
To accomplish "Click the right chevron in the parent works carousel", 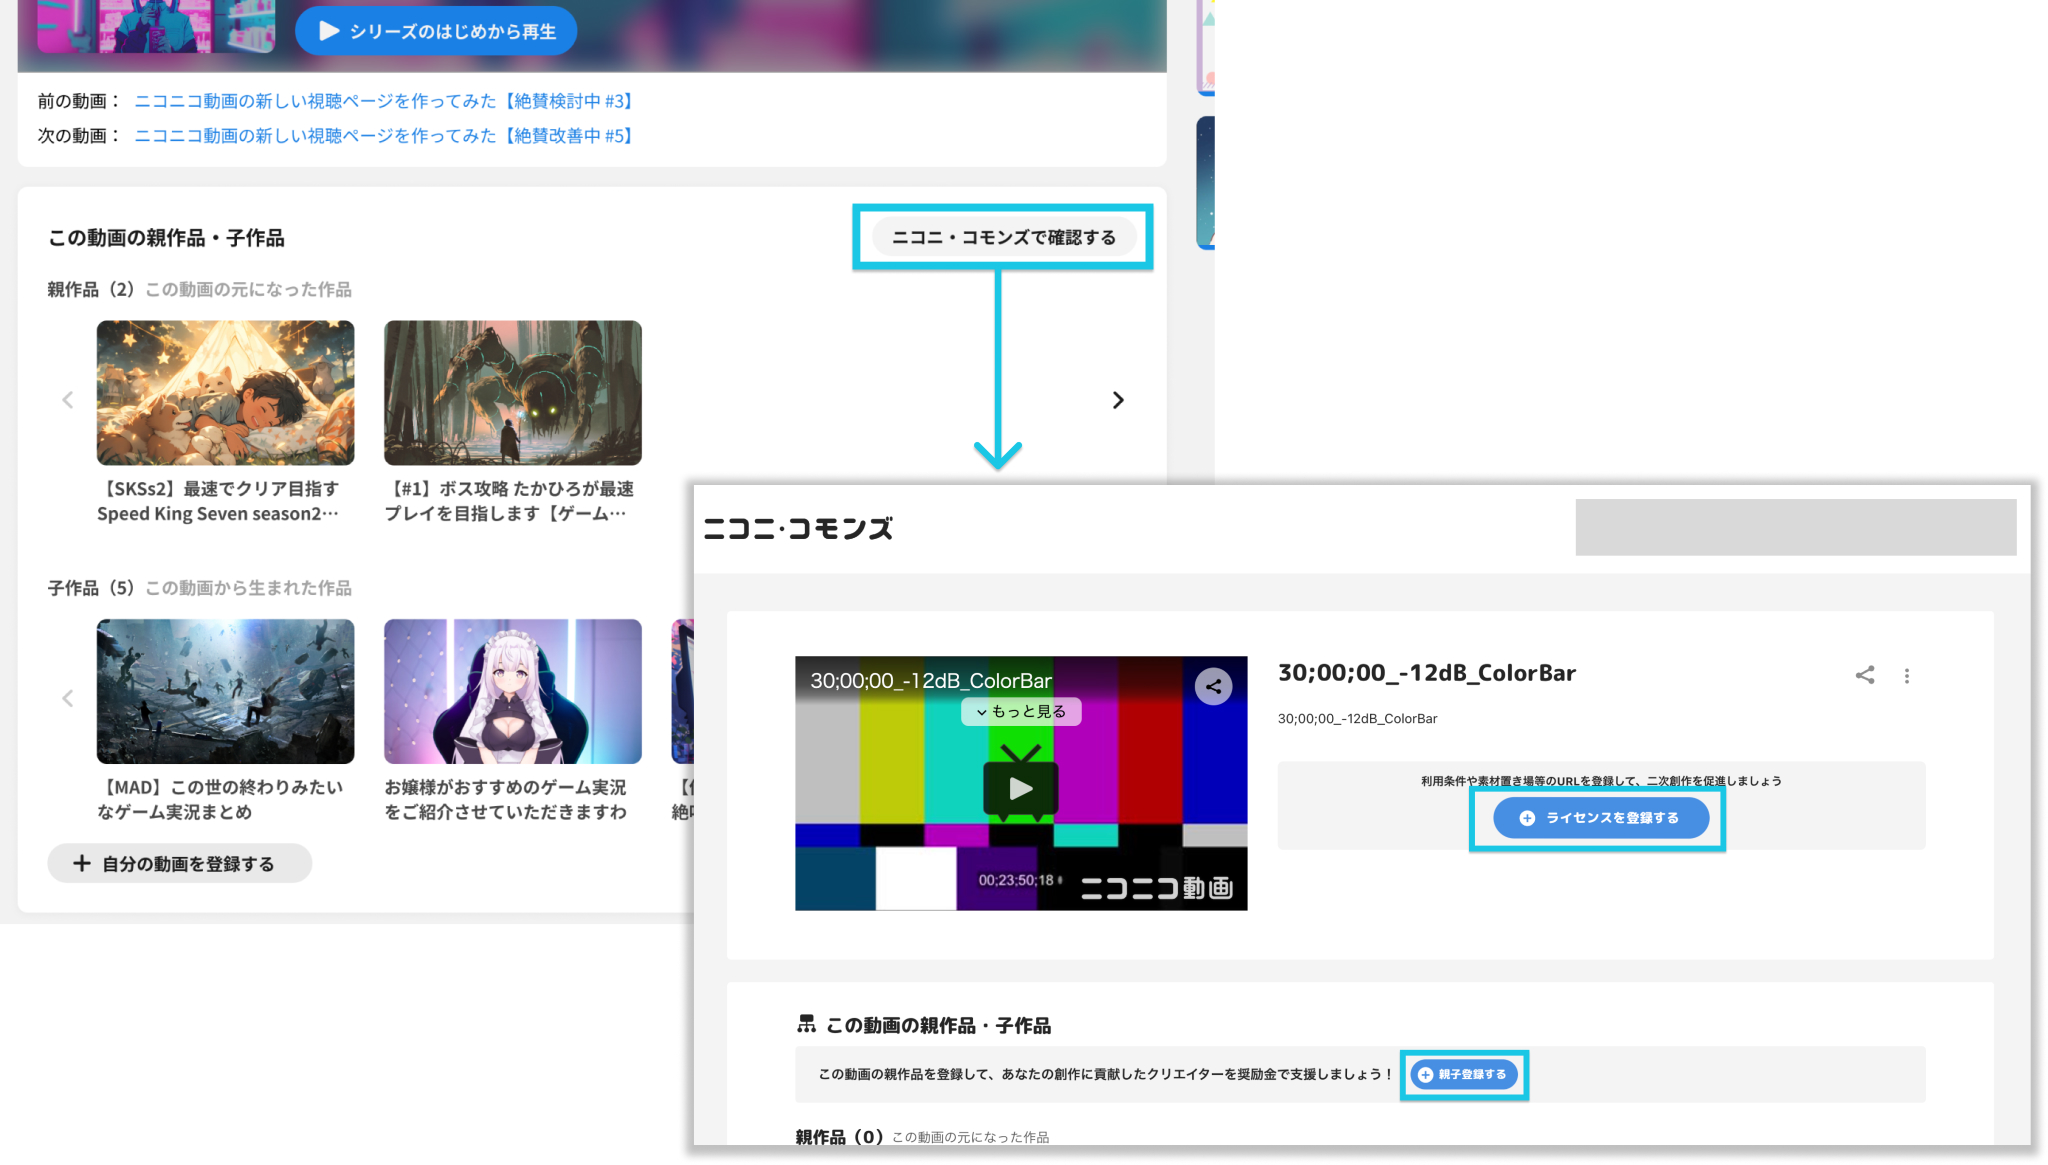I will click(1118, 400).
